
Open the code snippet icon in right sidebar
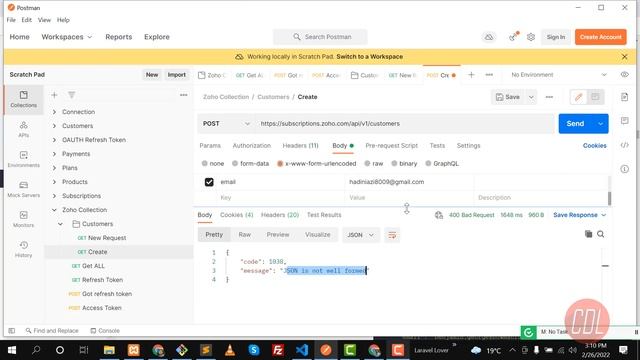coord(624,145)
